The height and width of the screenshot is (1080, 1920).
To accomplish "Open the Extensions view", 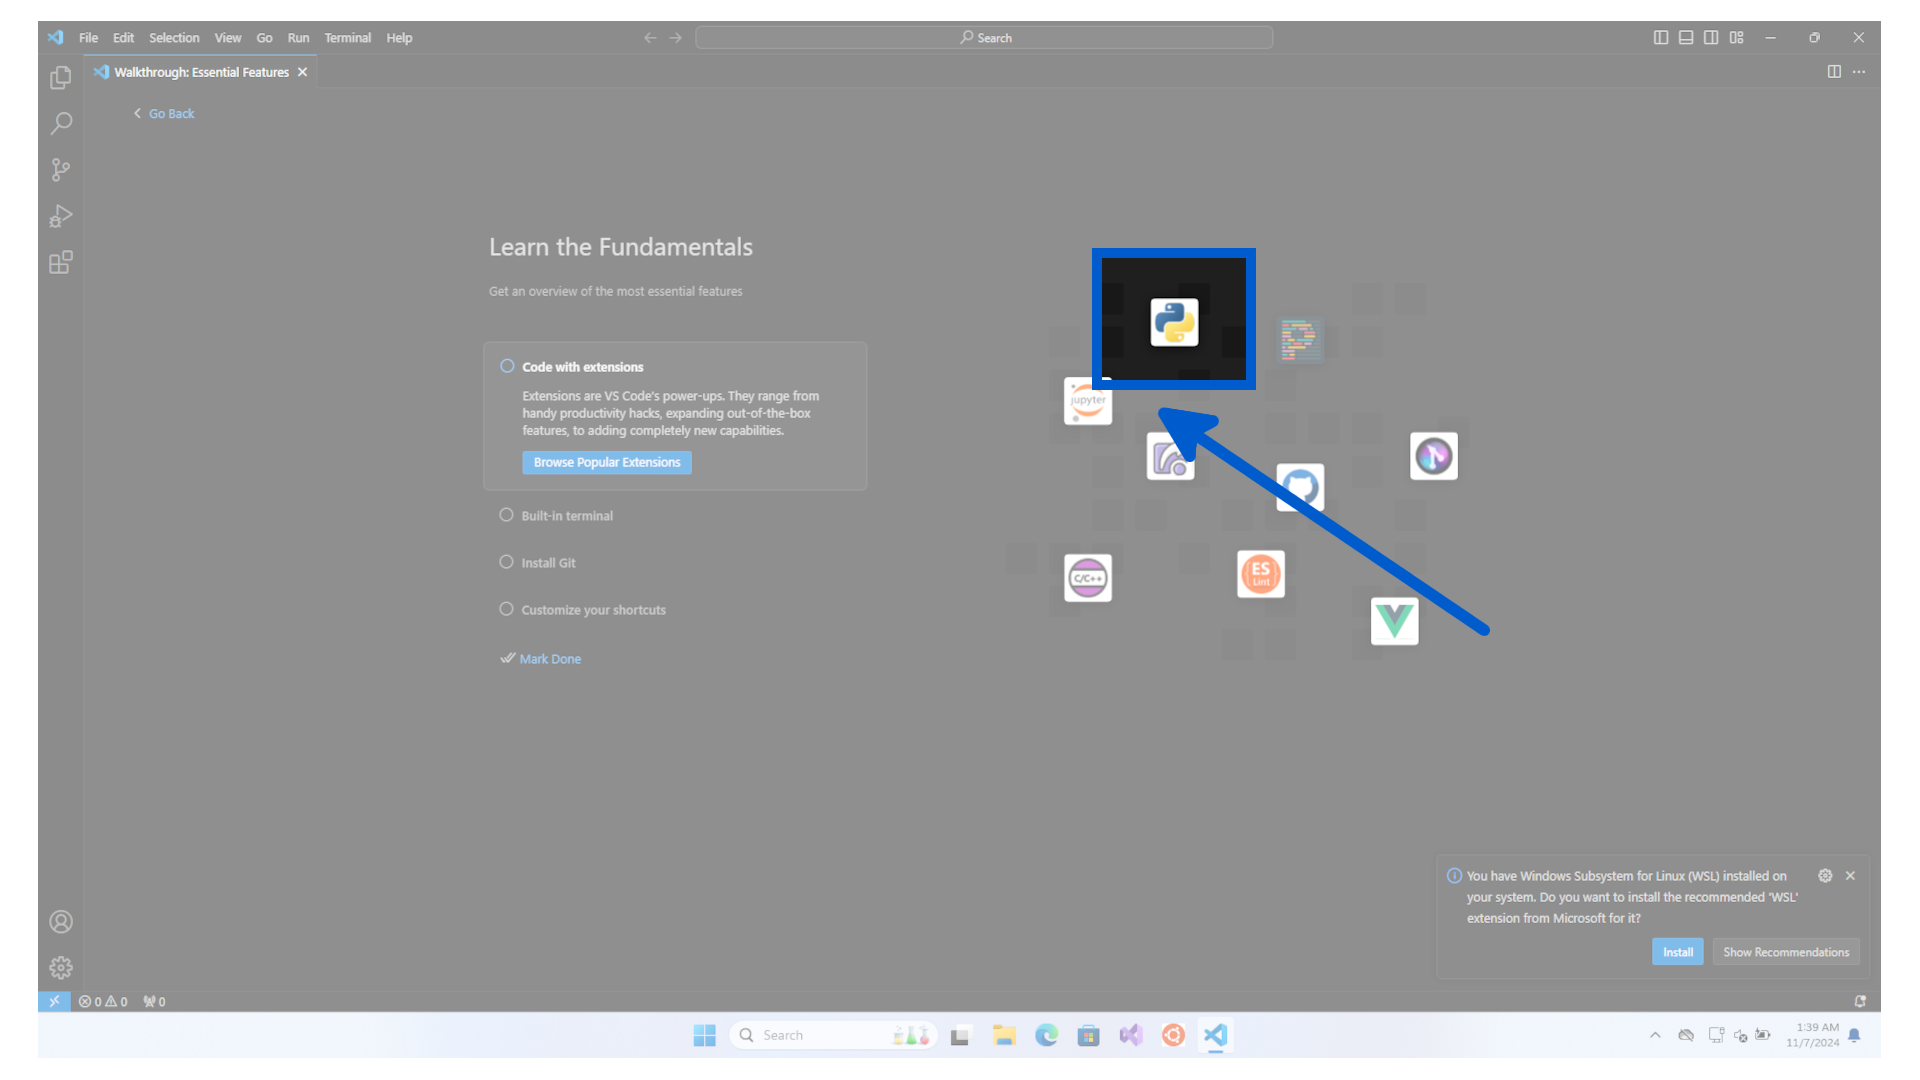I will (x=60, y=262).
